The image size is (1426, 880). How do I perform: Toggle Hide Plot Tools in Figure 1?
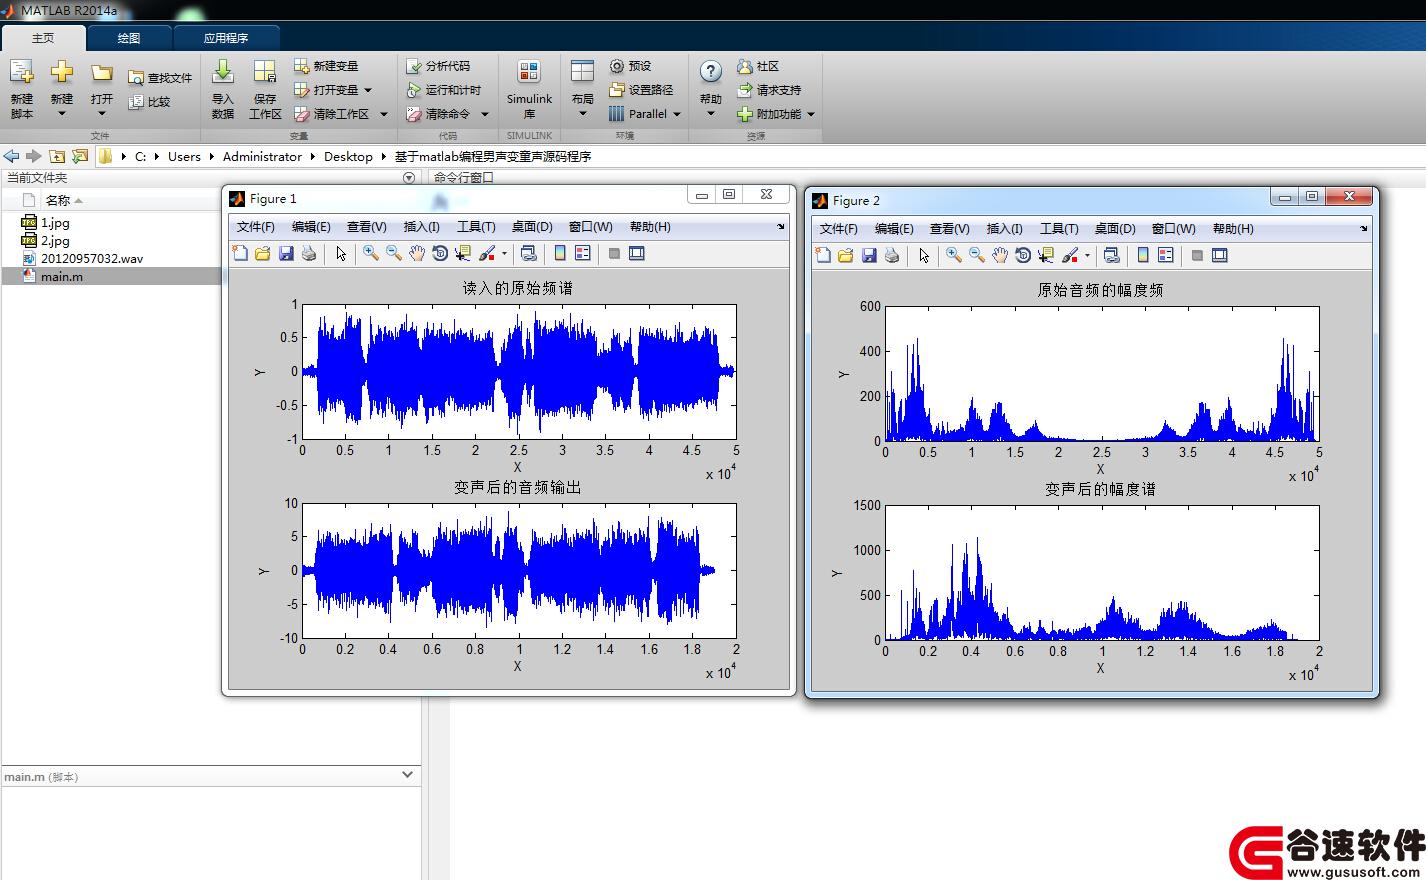click(614, 253)
